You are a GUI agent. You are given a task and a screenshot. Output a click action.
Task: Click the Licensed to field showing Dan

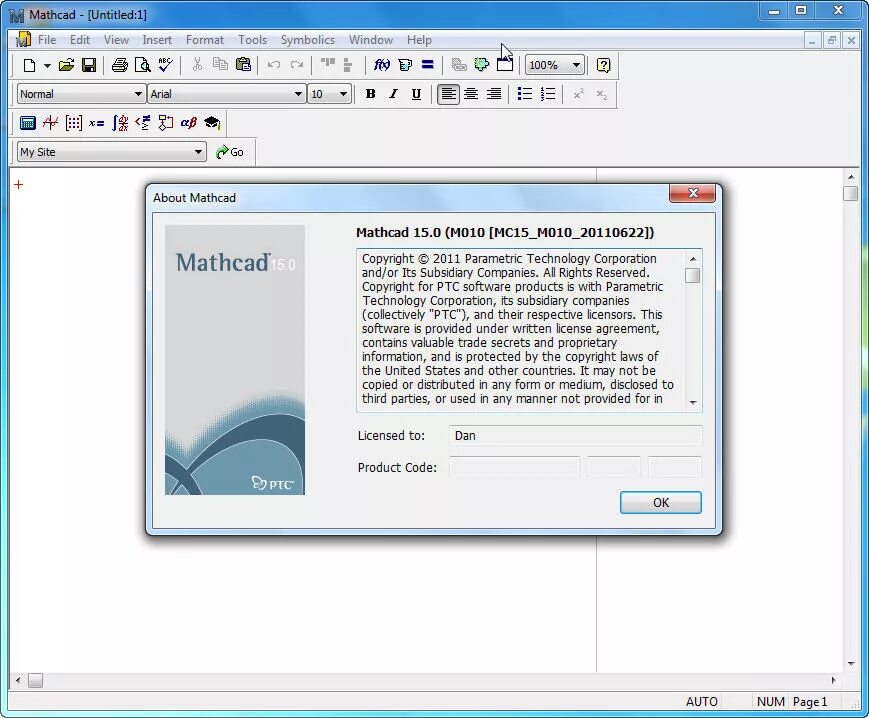tap(575, 435)
